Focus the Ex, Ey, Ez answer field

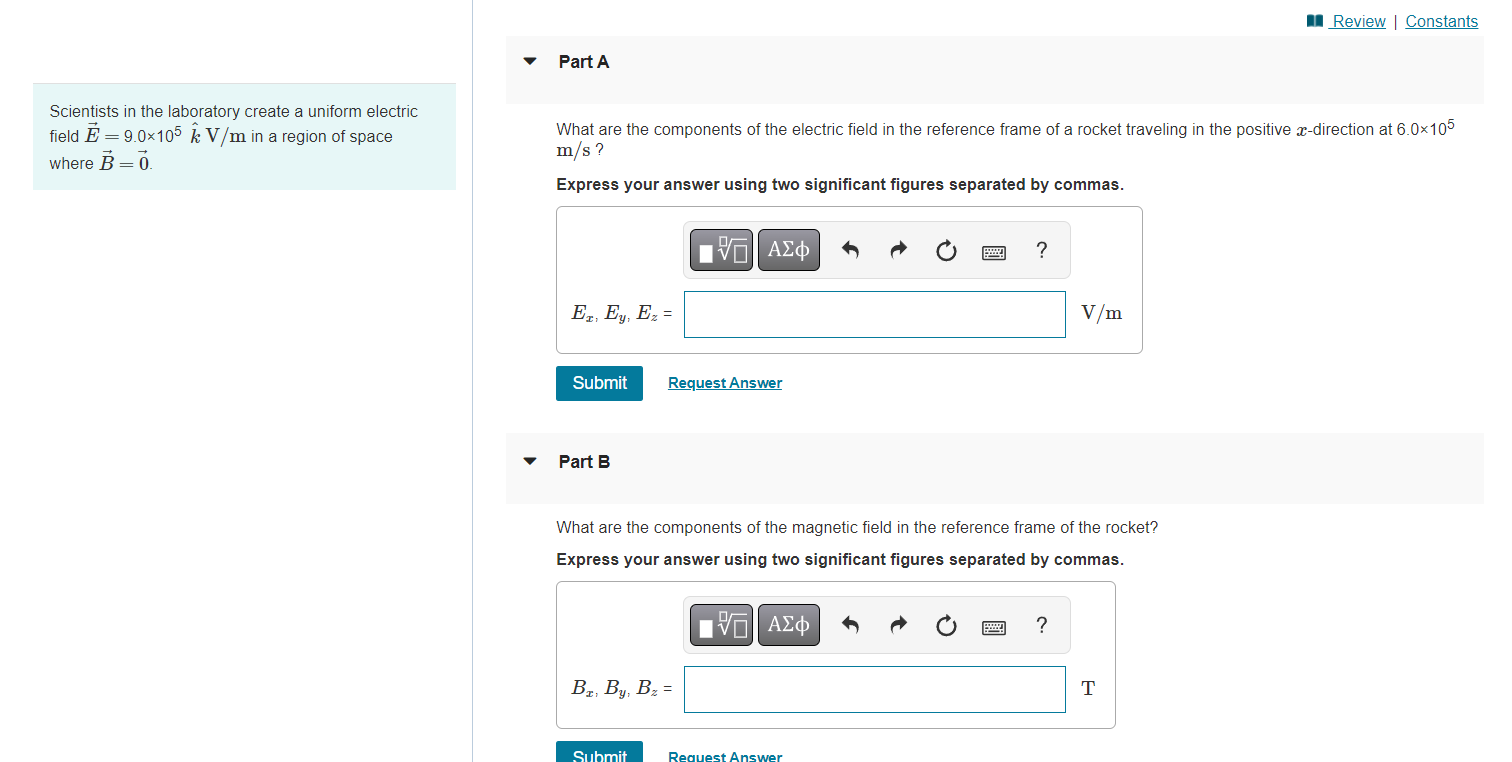[875, 314]
